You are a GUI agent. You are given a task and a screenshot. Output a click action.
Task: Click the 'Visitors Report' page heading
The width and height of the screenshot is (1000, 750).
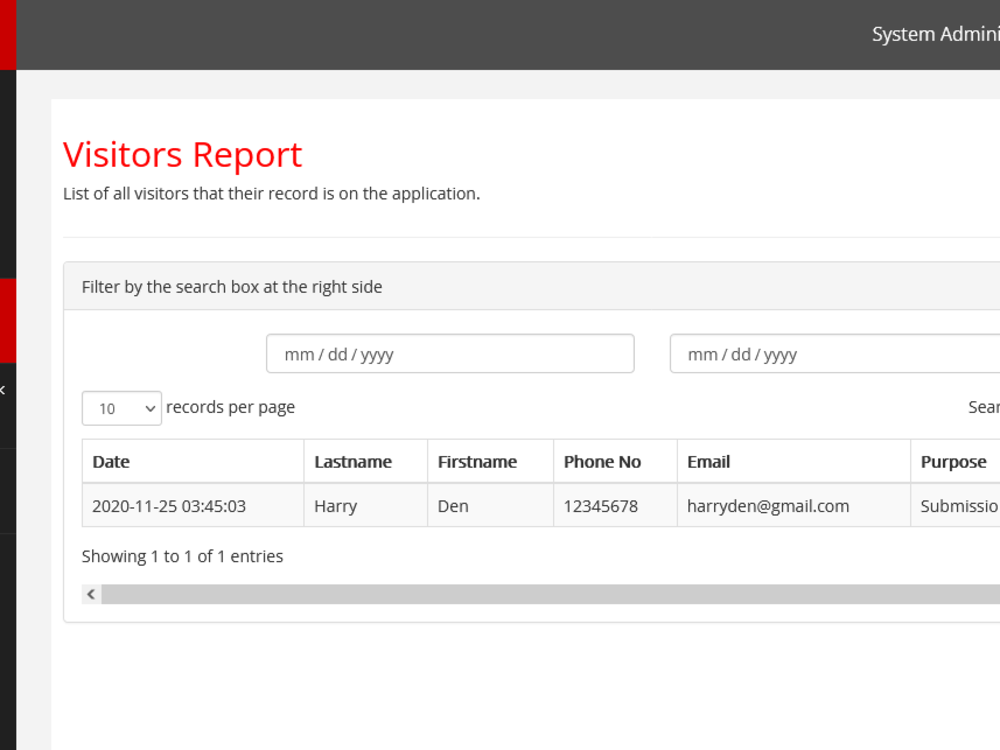(x=182, y=154)
